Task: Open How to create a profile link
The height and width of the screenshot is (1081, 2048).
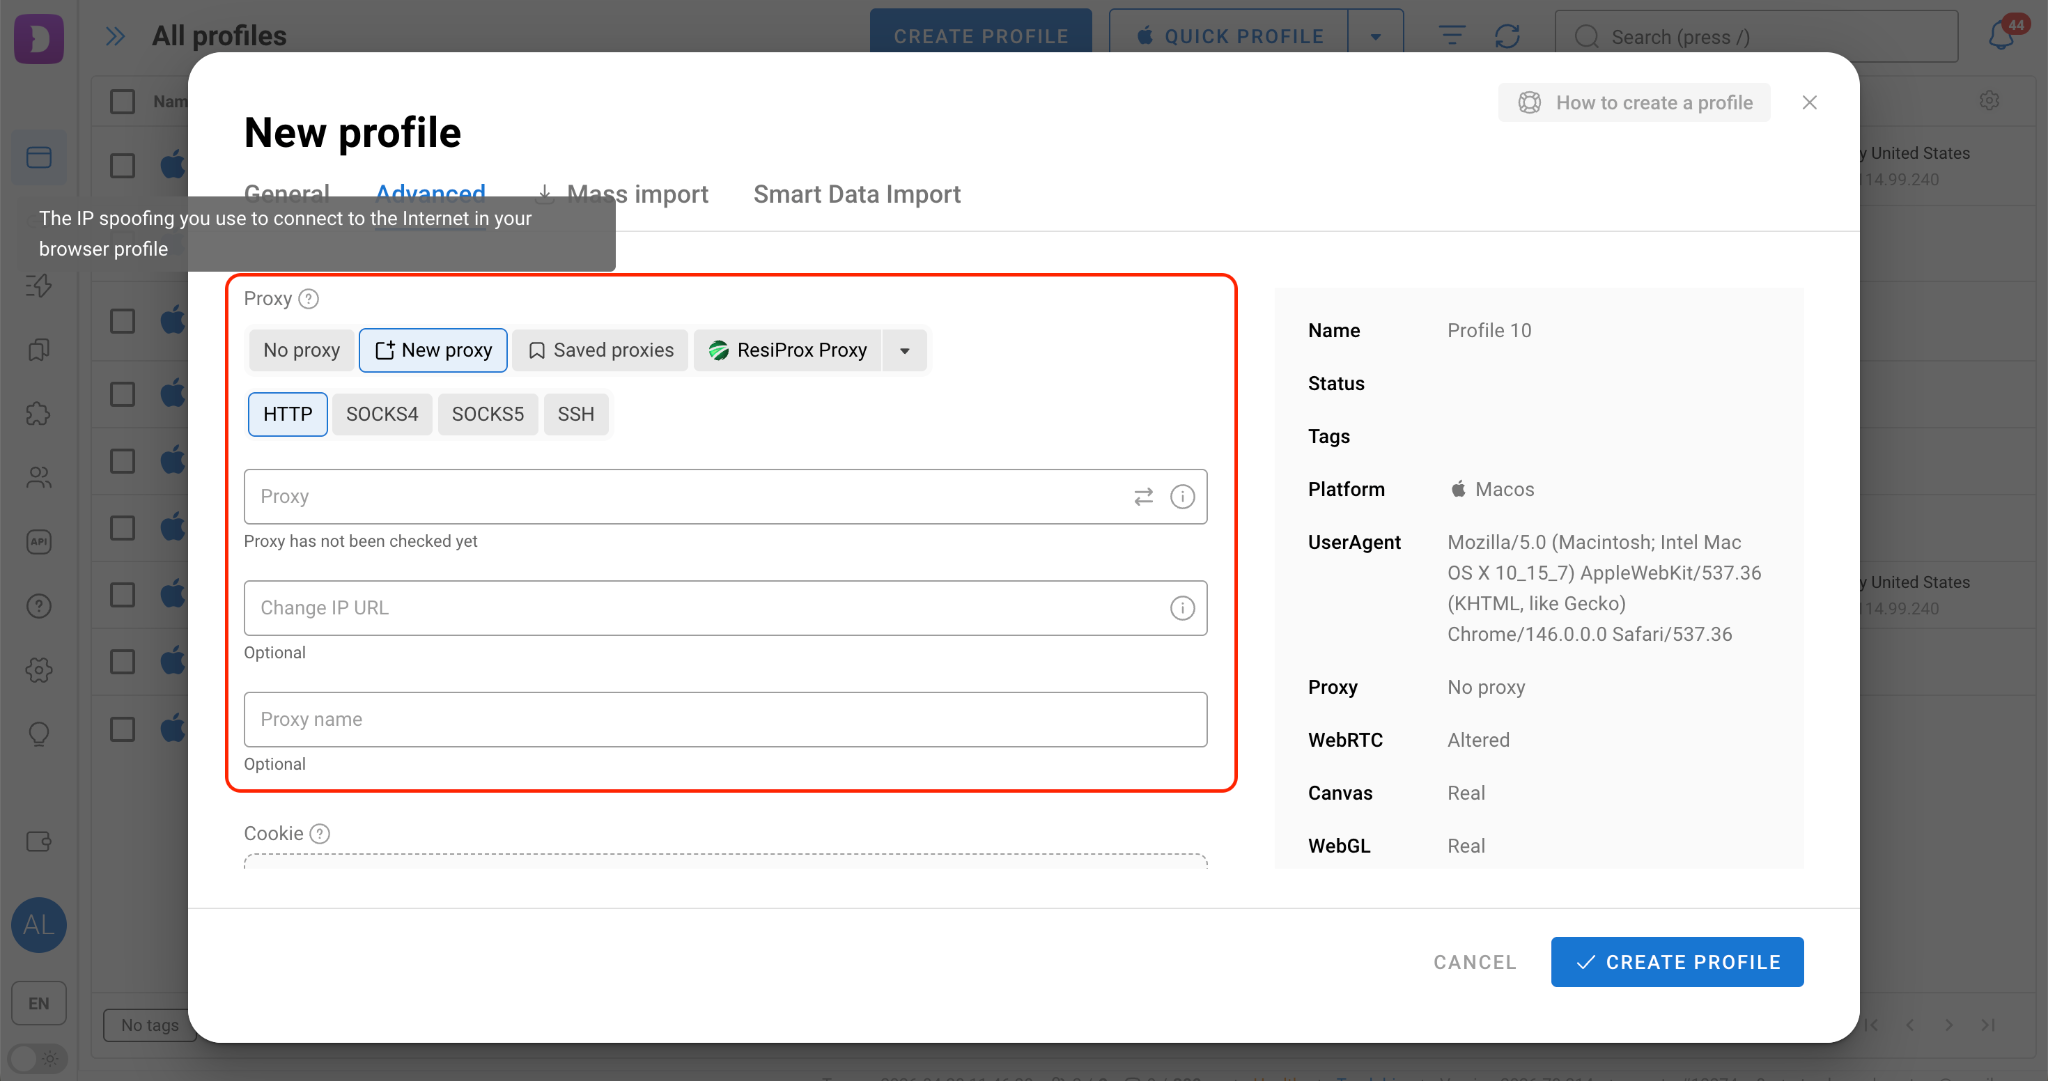Action: [1634, 103]
